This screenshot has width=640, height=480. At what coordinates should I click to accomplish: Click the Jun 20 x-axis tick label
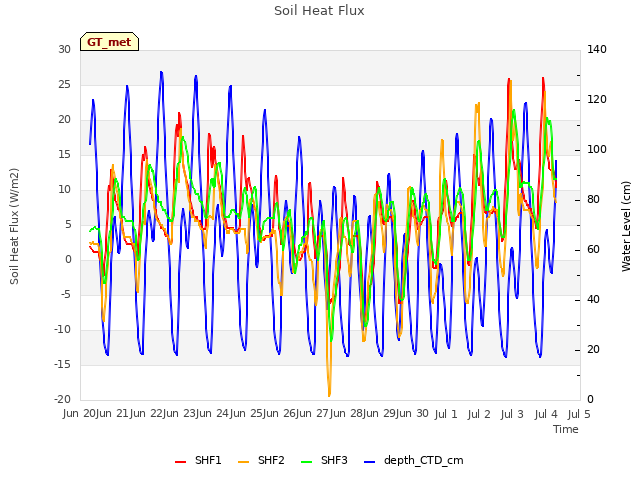click(x=79, y=413)
